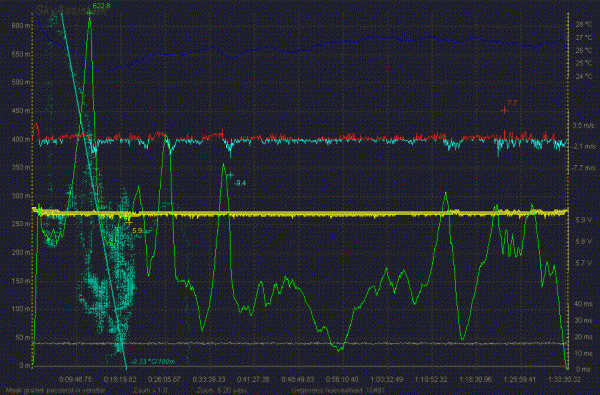The height and width of the screenshot is (395, 600).
Task: Click the 1:03:32.49 time axis label
Action: coord(386,379)
